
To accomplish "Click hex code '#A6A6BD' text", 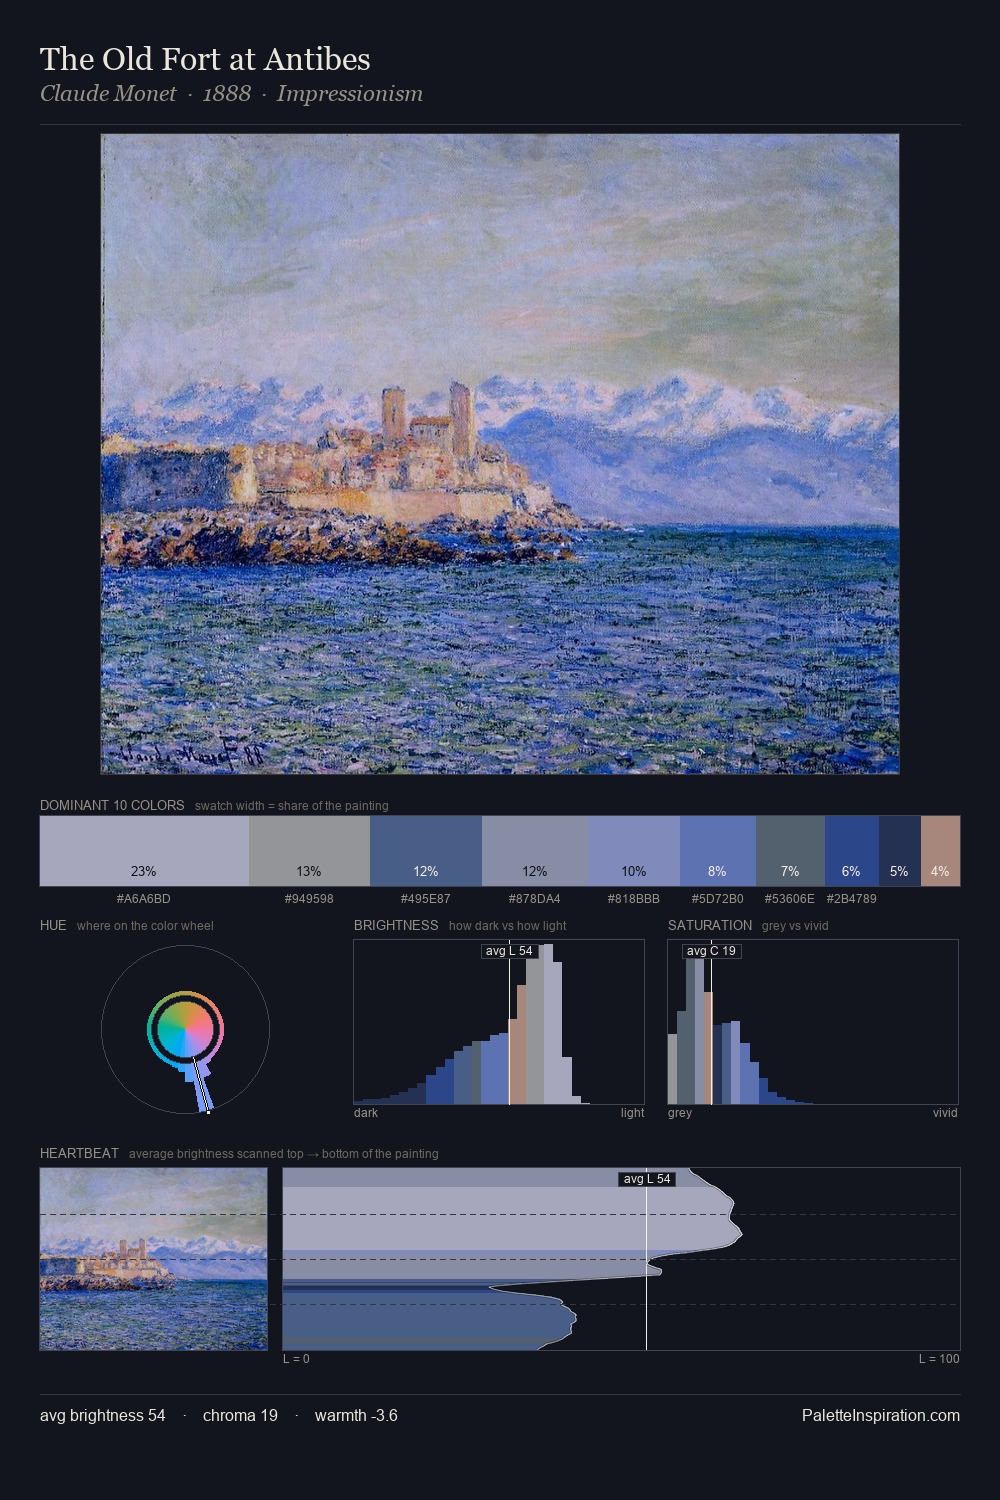I will tap(144, 899).
